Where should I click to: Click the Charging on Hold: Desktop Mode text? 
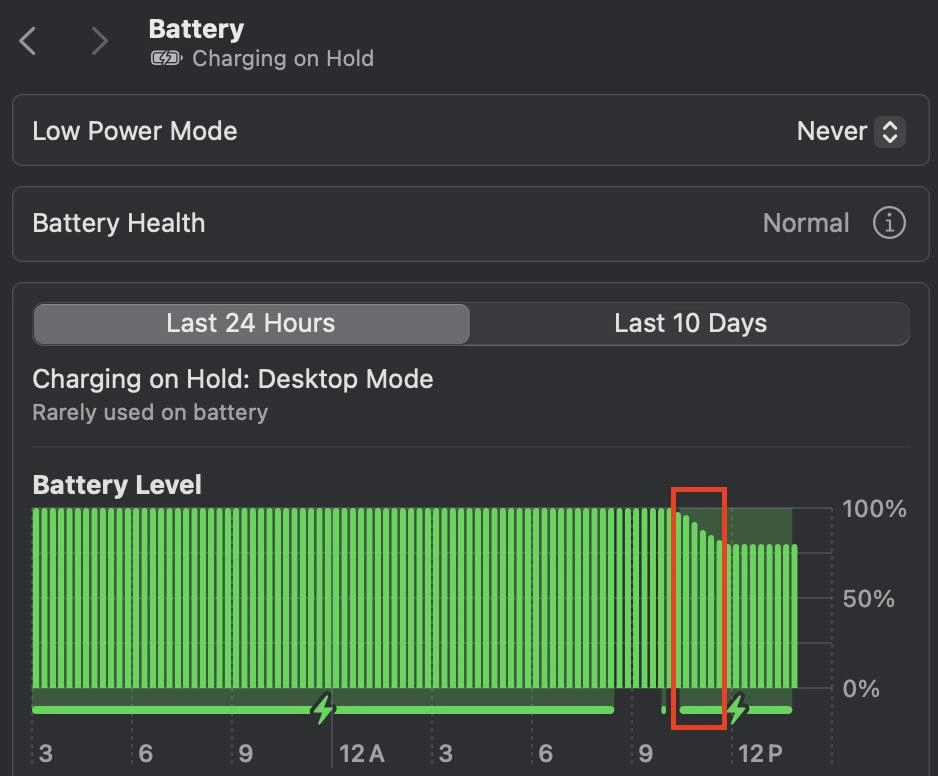(x=233, y=379)
